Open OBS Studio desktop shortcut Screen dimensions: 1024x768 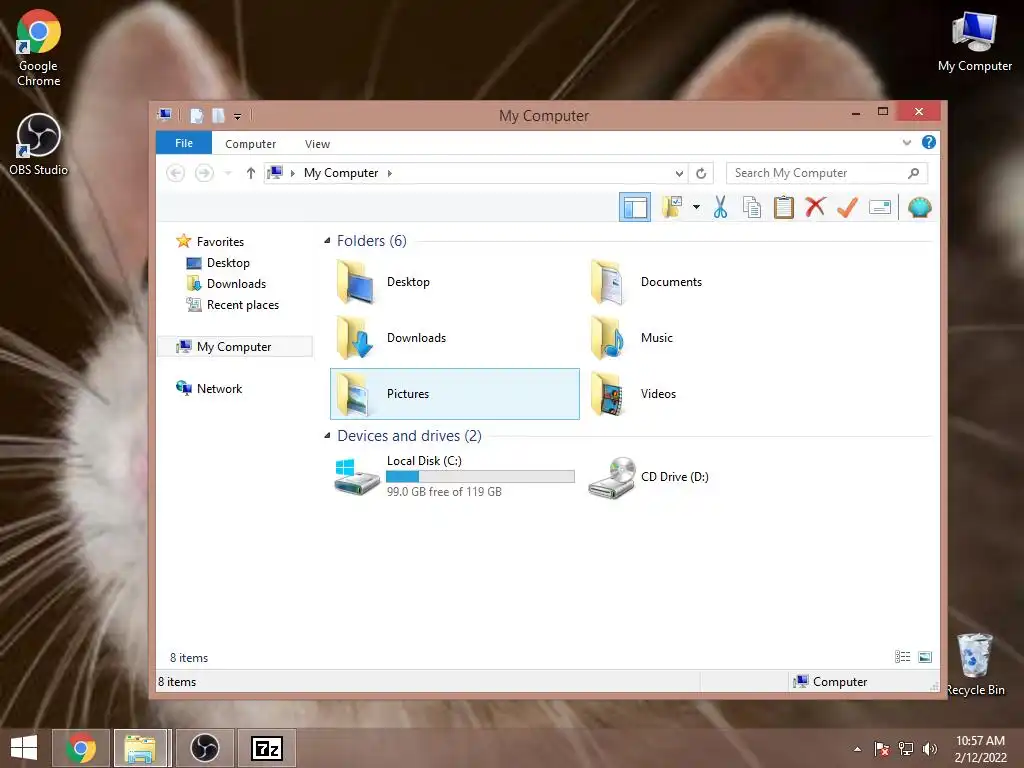coord(39,145)
